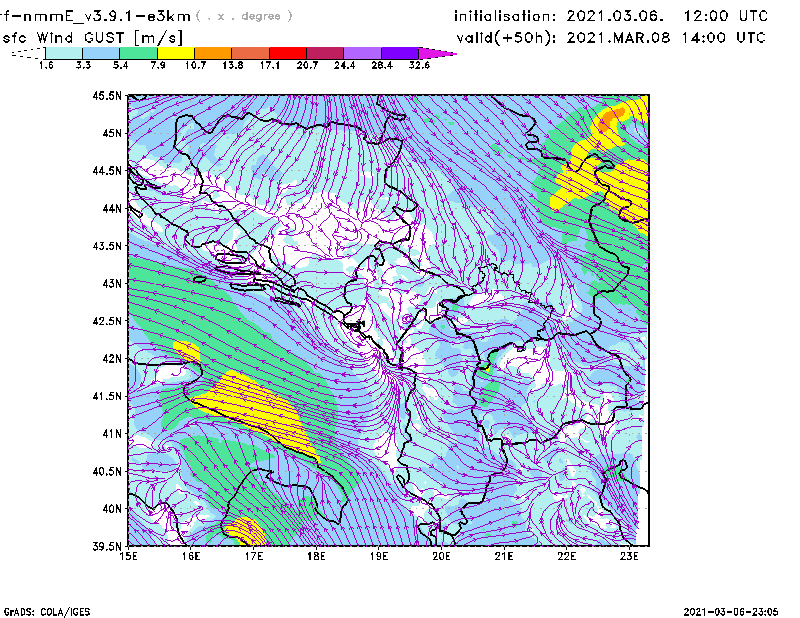Screen dimensions: 800x618
Task: Click the '16E' longitude label
Action: tap(191, 556)
